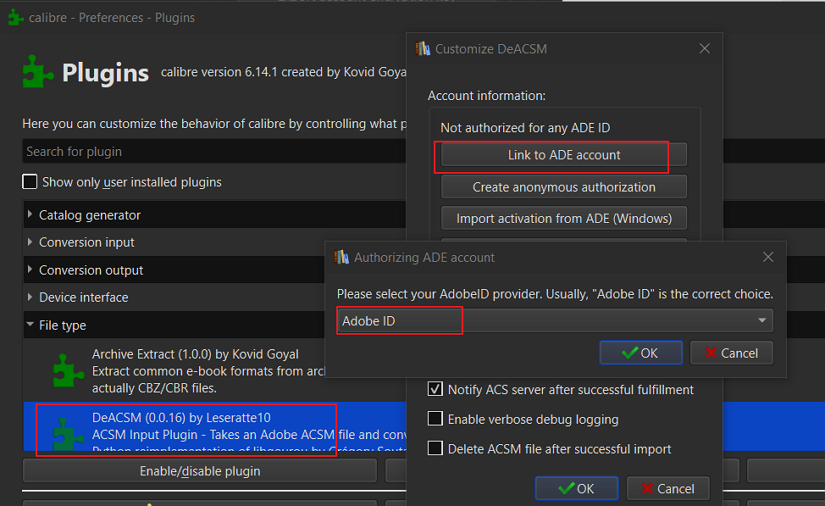Viewport: 825px width, 506px height.
Task: Click the "Not authorized for any ADE ID" text
Action: pos(525,128)
